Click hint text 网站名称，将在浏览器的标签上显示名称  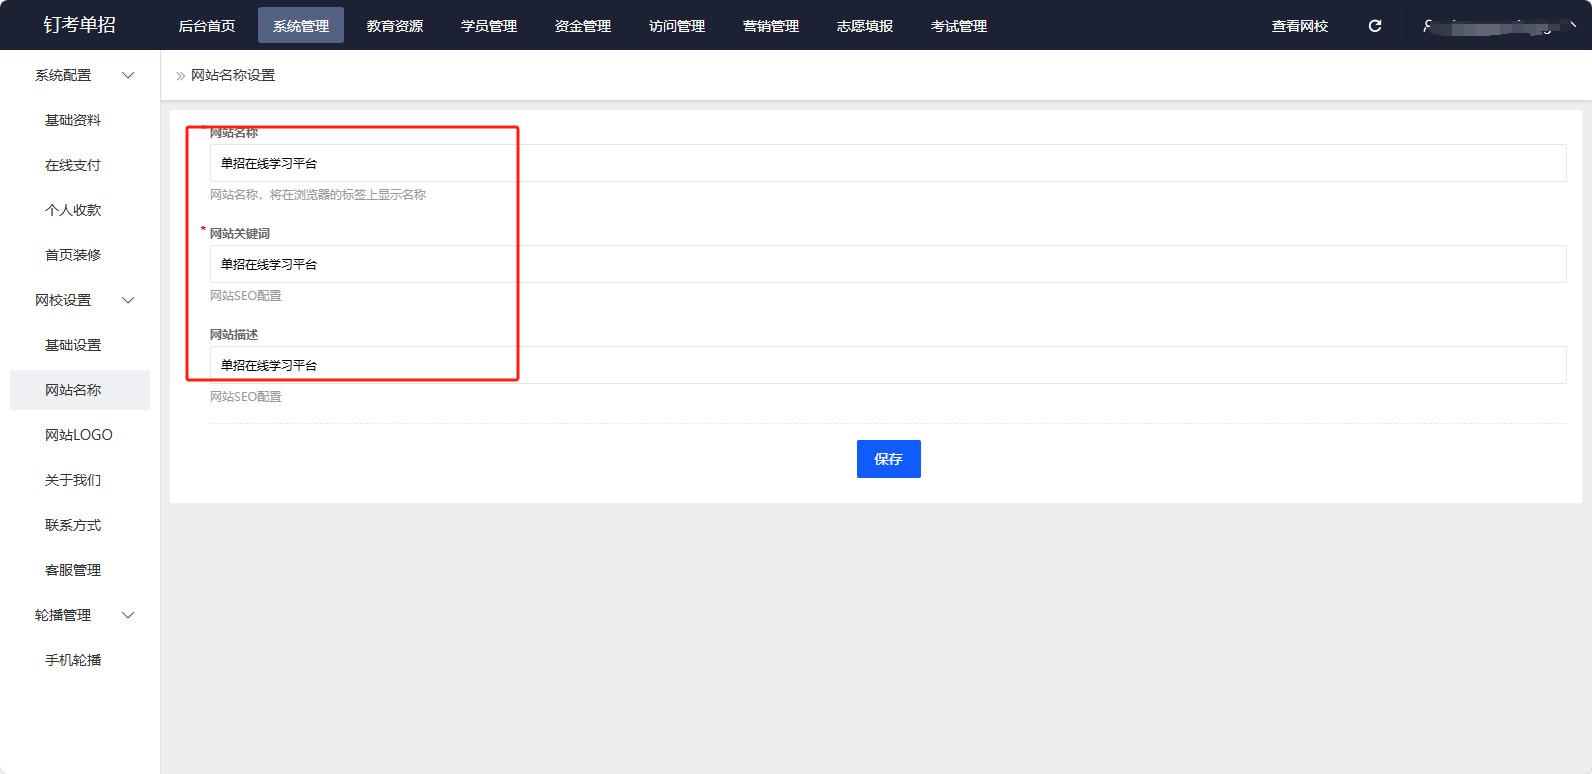318,195
